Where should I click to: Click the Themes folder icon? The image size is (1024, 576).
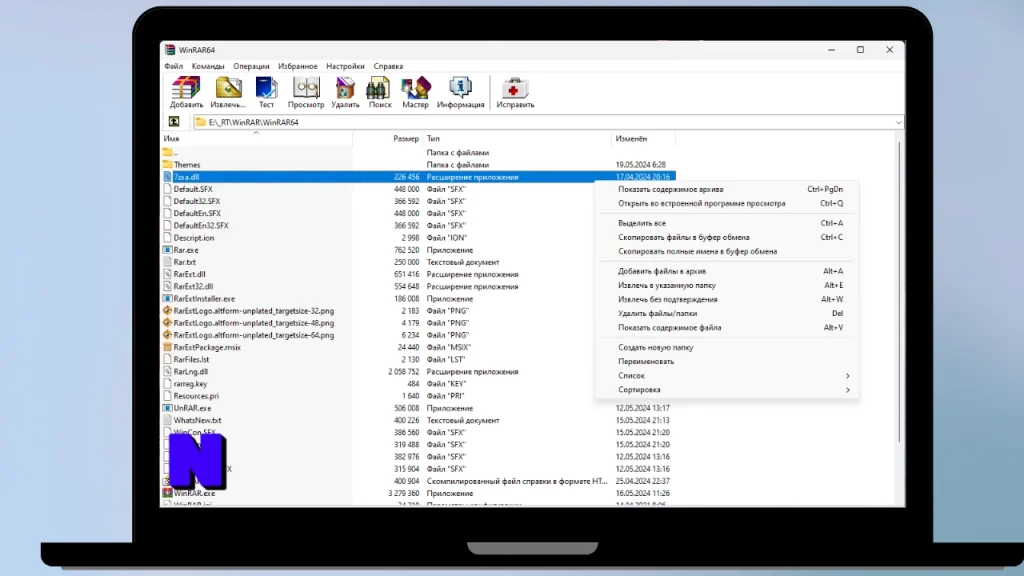pyautogui.click(x=167, y=165)
